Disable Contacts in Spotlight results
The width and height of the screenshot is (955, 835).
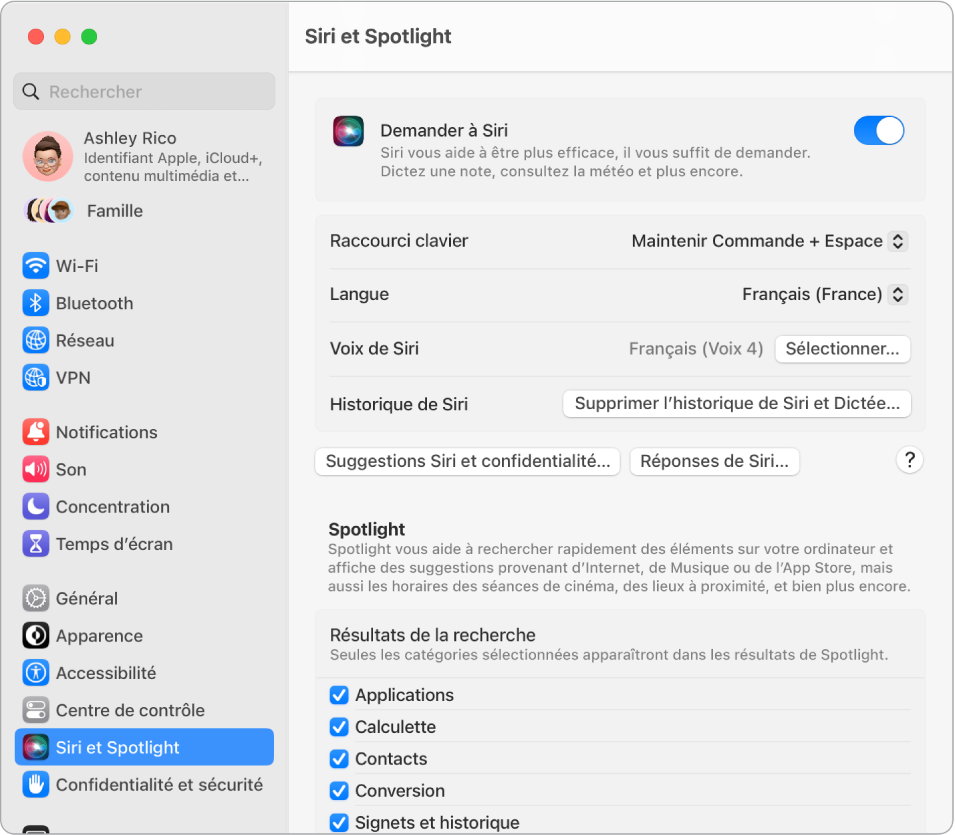pyautogui.click(x=339, y=759)
